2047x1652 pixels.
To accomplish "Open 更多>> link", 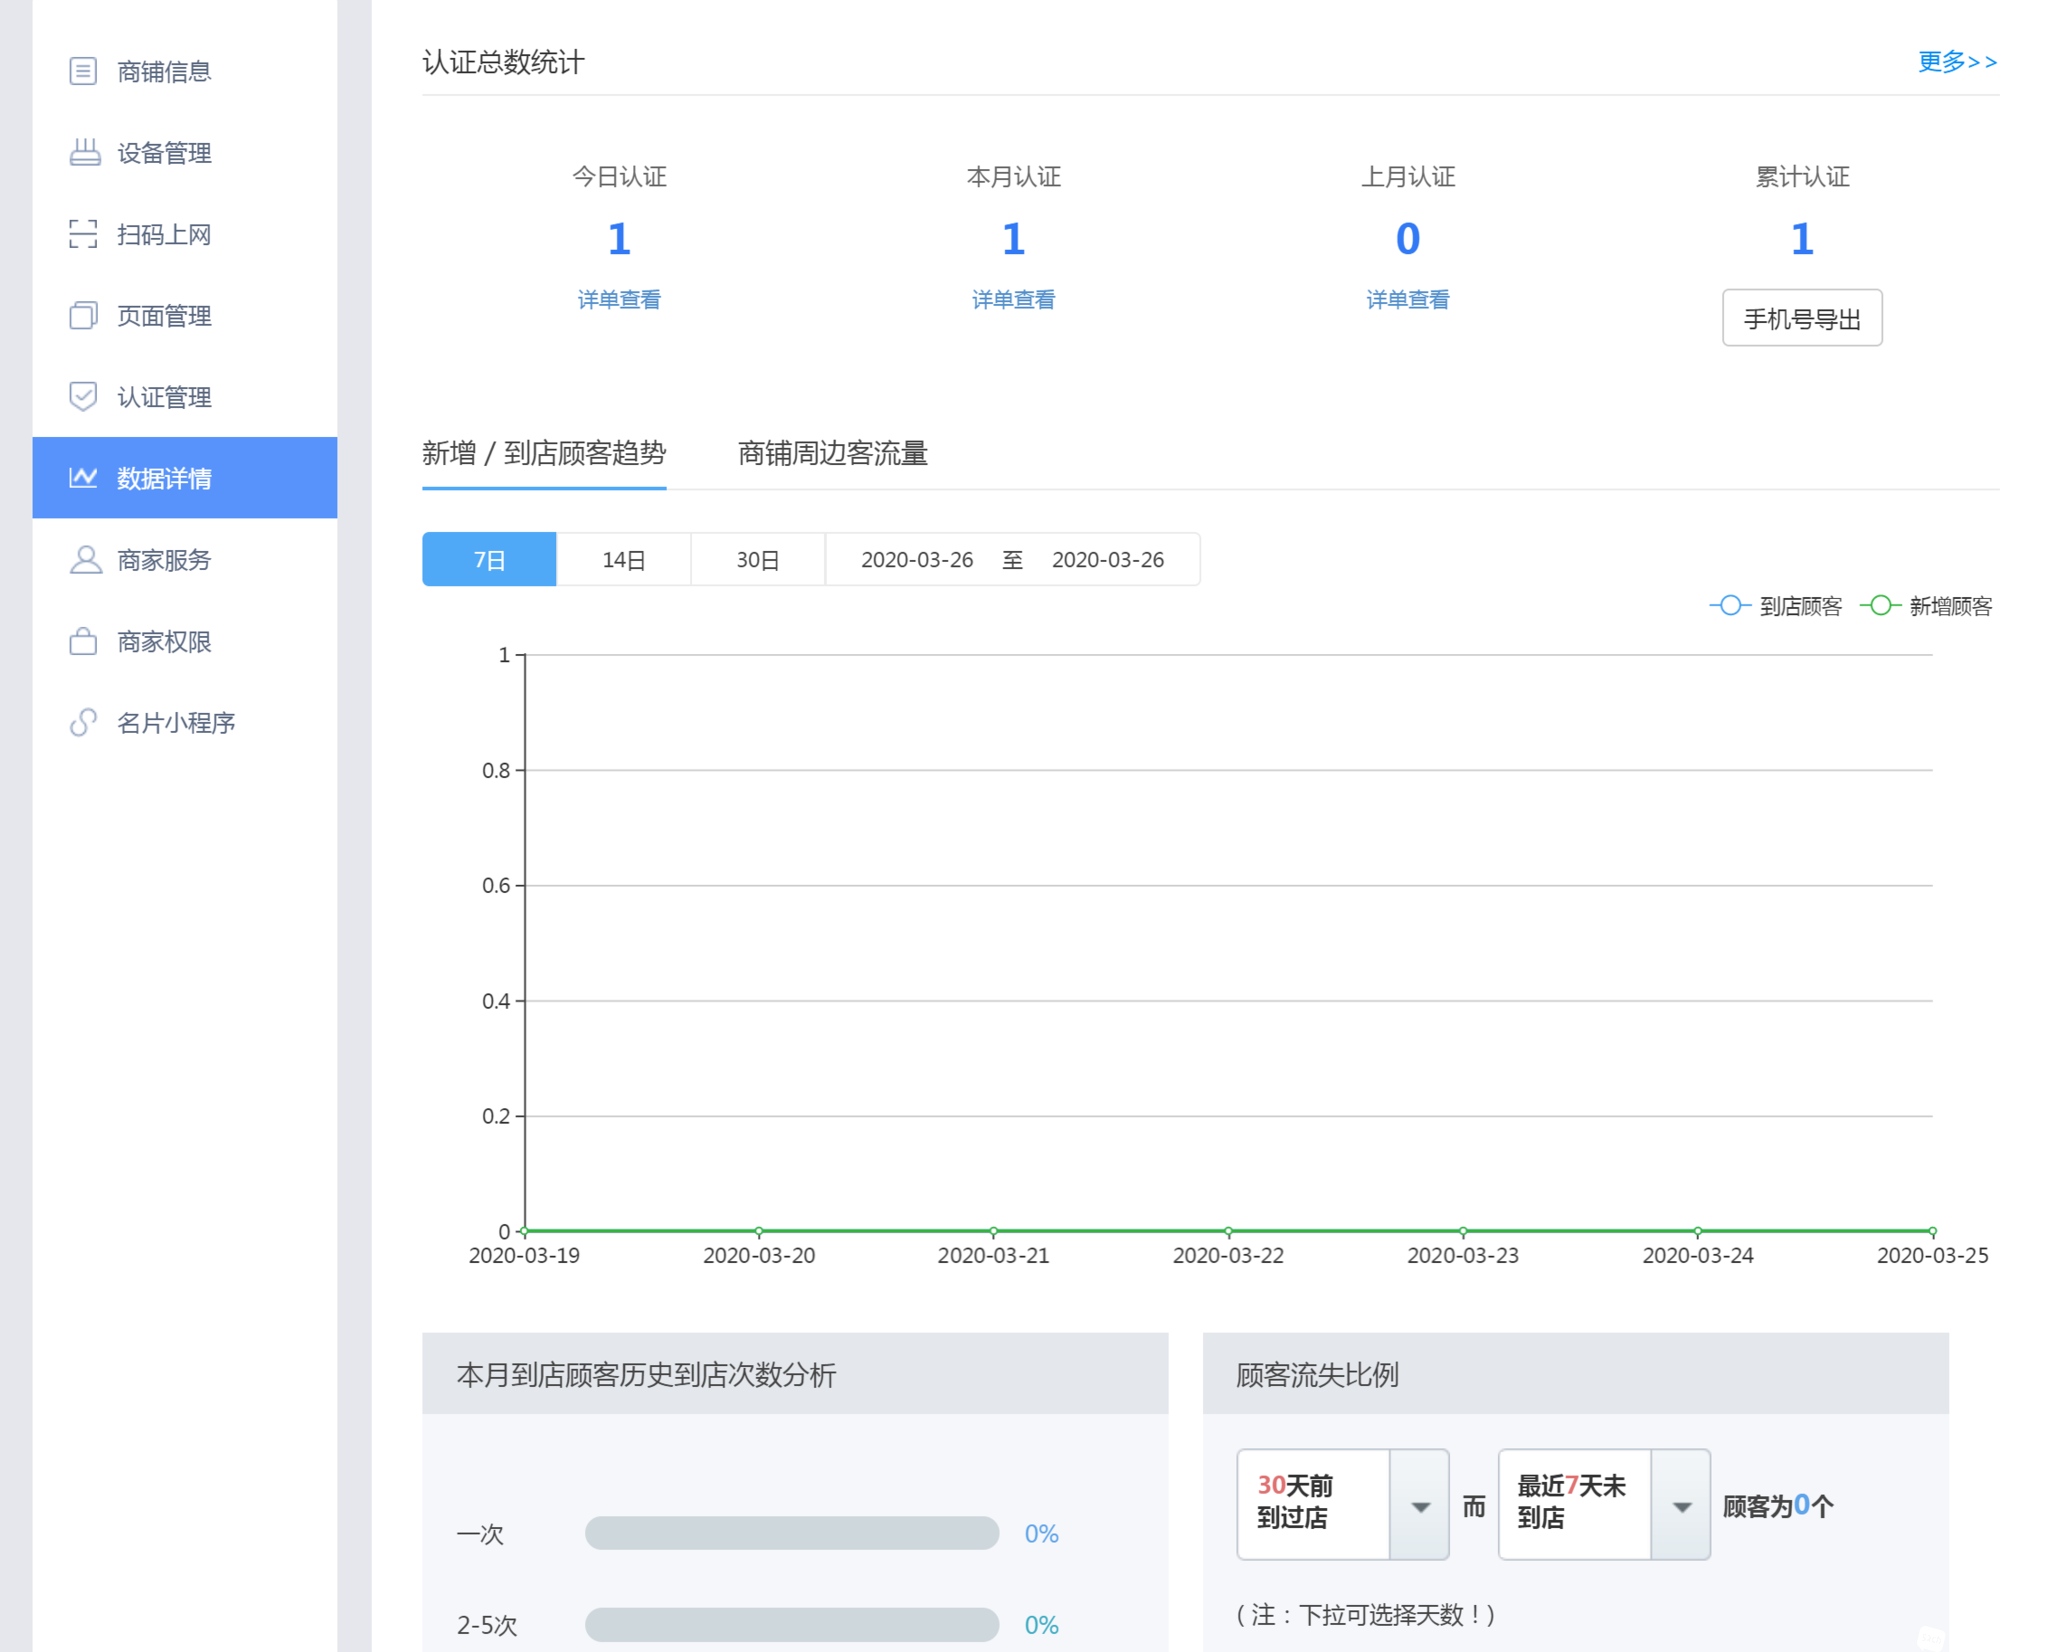I will coord(1957,62).
